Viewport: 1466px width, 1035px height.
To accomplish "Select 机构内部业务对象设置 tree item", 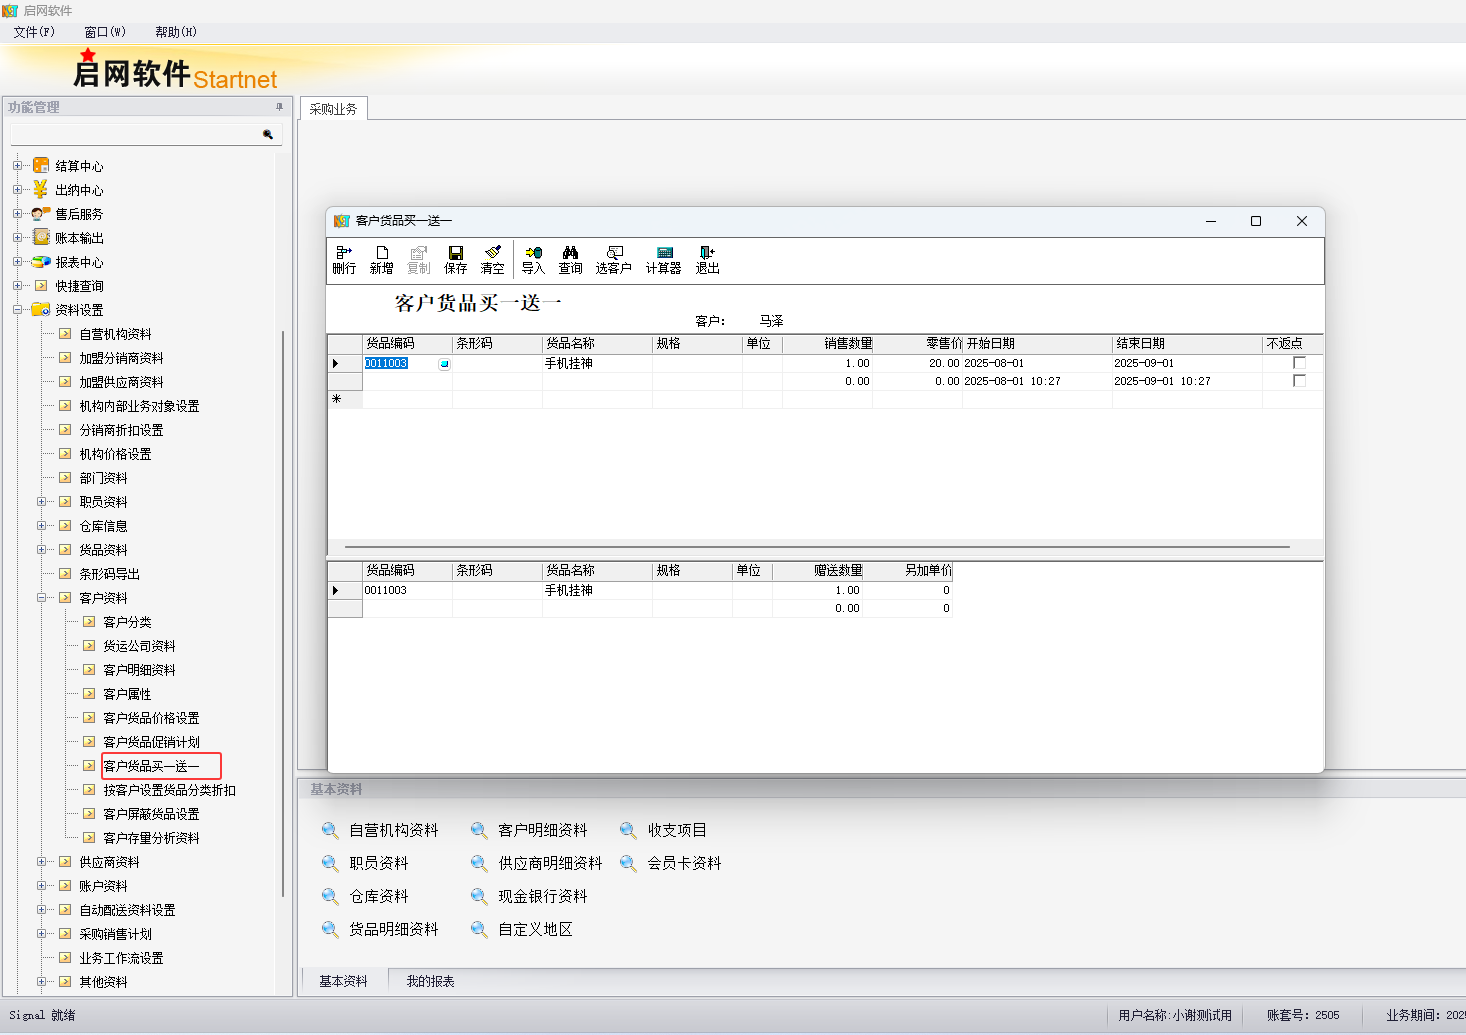I will pyautogui.click(x=139, y=406).
